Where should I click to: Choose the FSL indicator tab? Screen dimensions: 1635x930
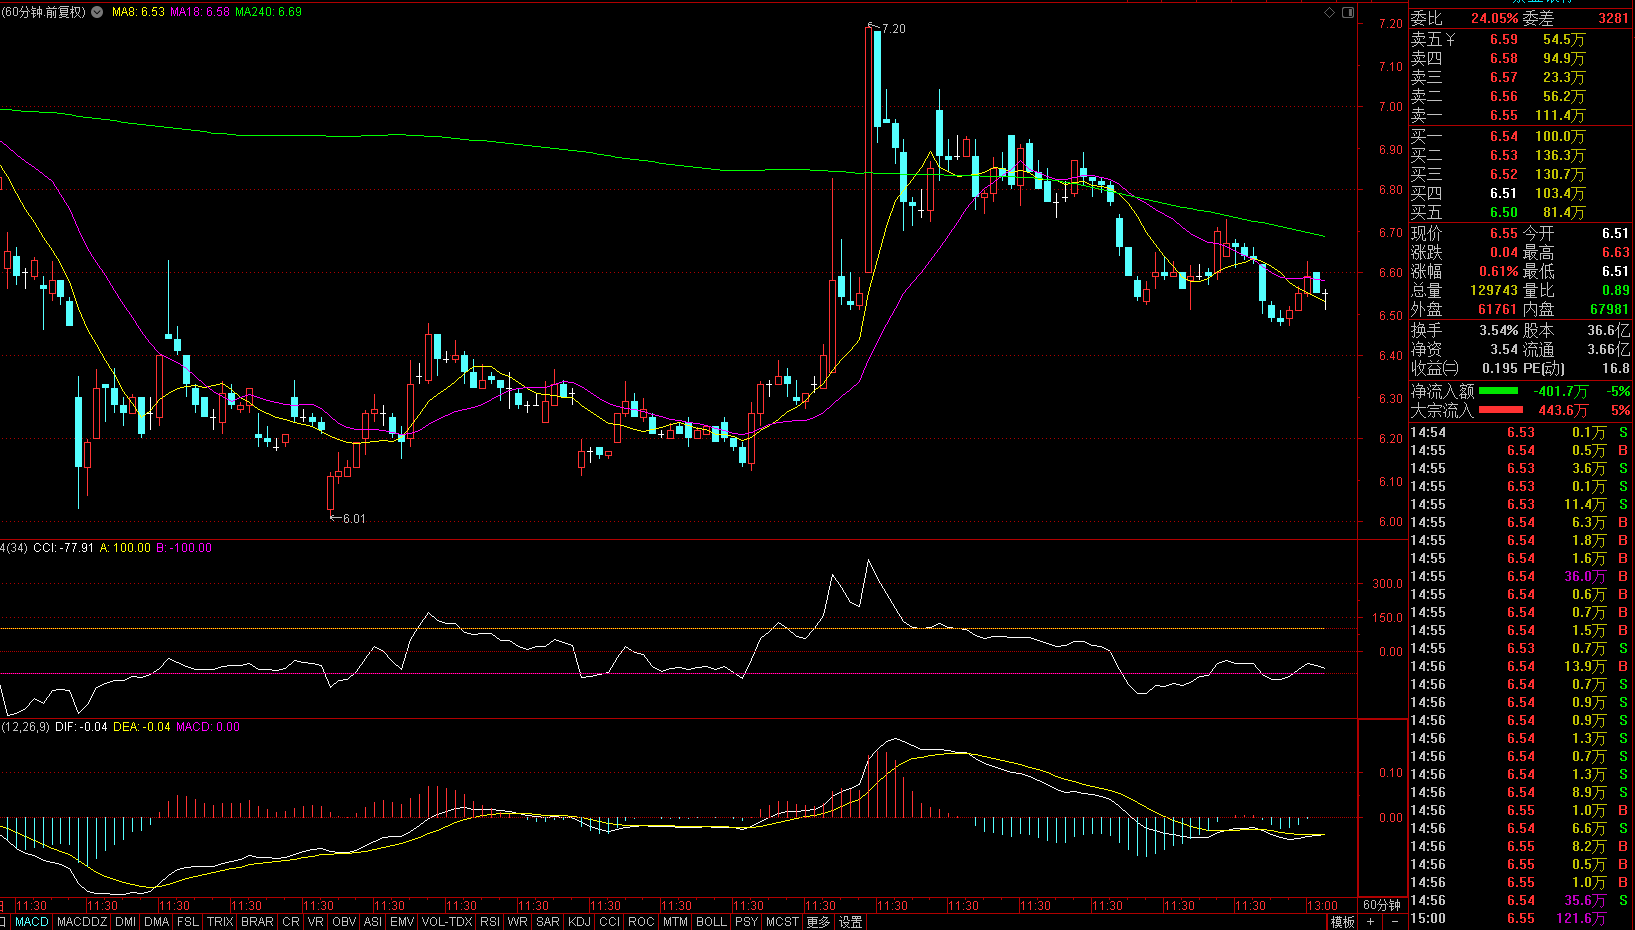(187, 922)
